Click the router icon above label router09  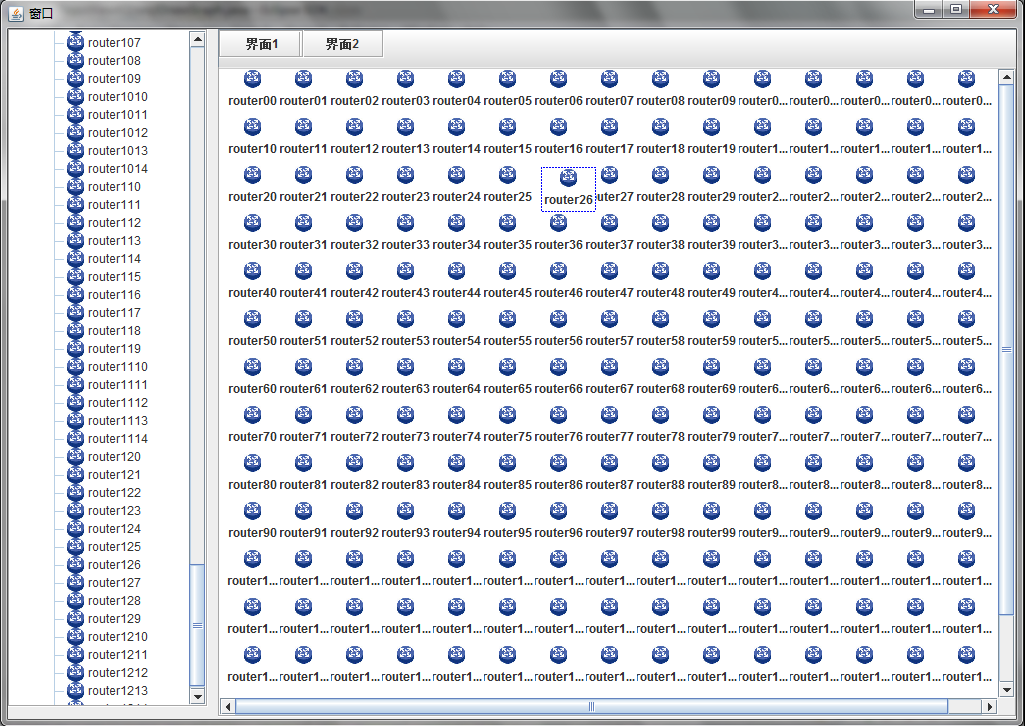(711, 79)
